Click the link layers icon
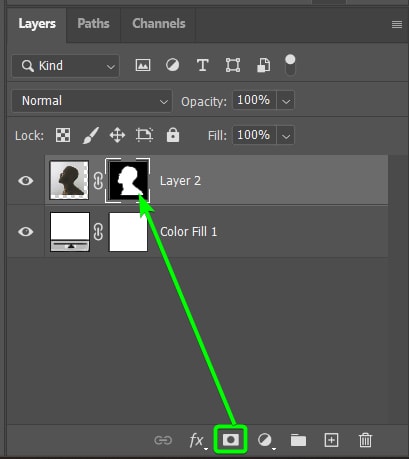The image size is (409, 459). [163, 440]
